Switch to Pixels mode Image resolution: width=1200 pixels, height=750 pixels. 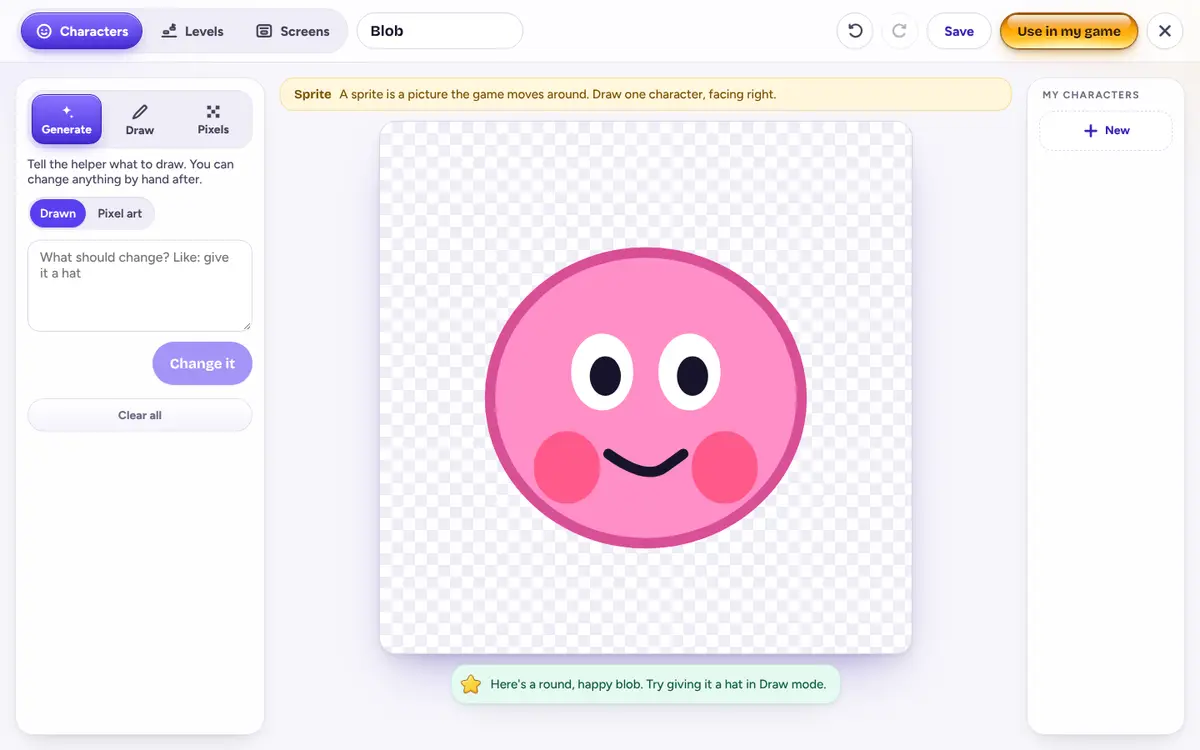[x=213, y=120]
